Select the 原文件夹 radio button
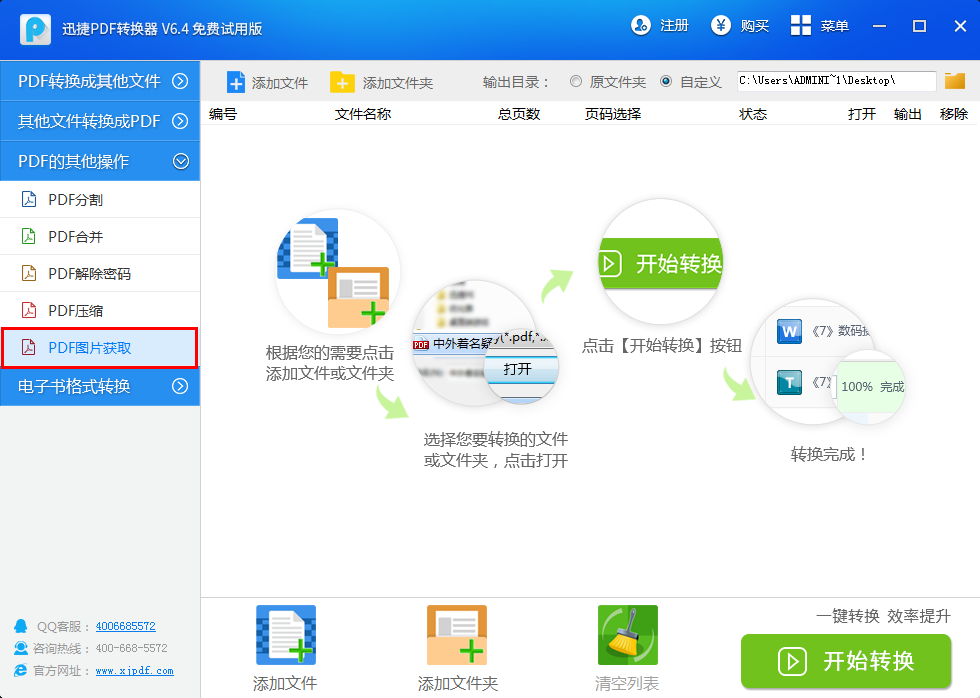This screenshot has width=980, height=698. pos(576,81)
